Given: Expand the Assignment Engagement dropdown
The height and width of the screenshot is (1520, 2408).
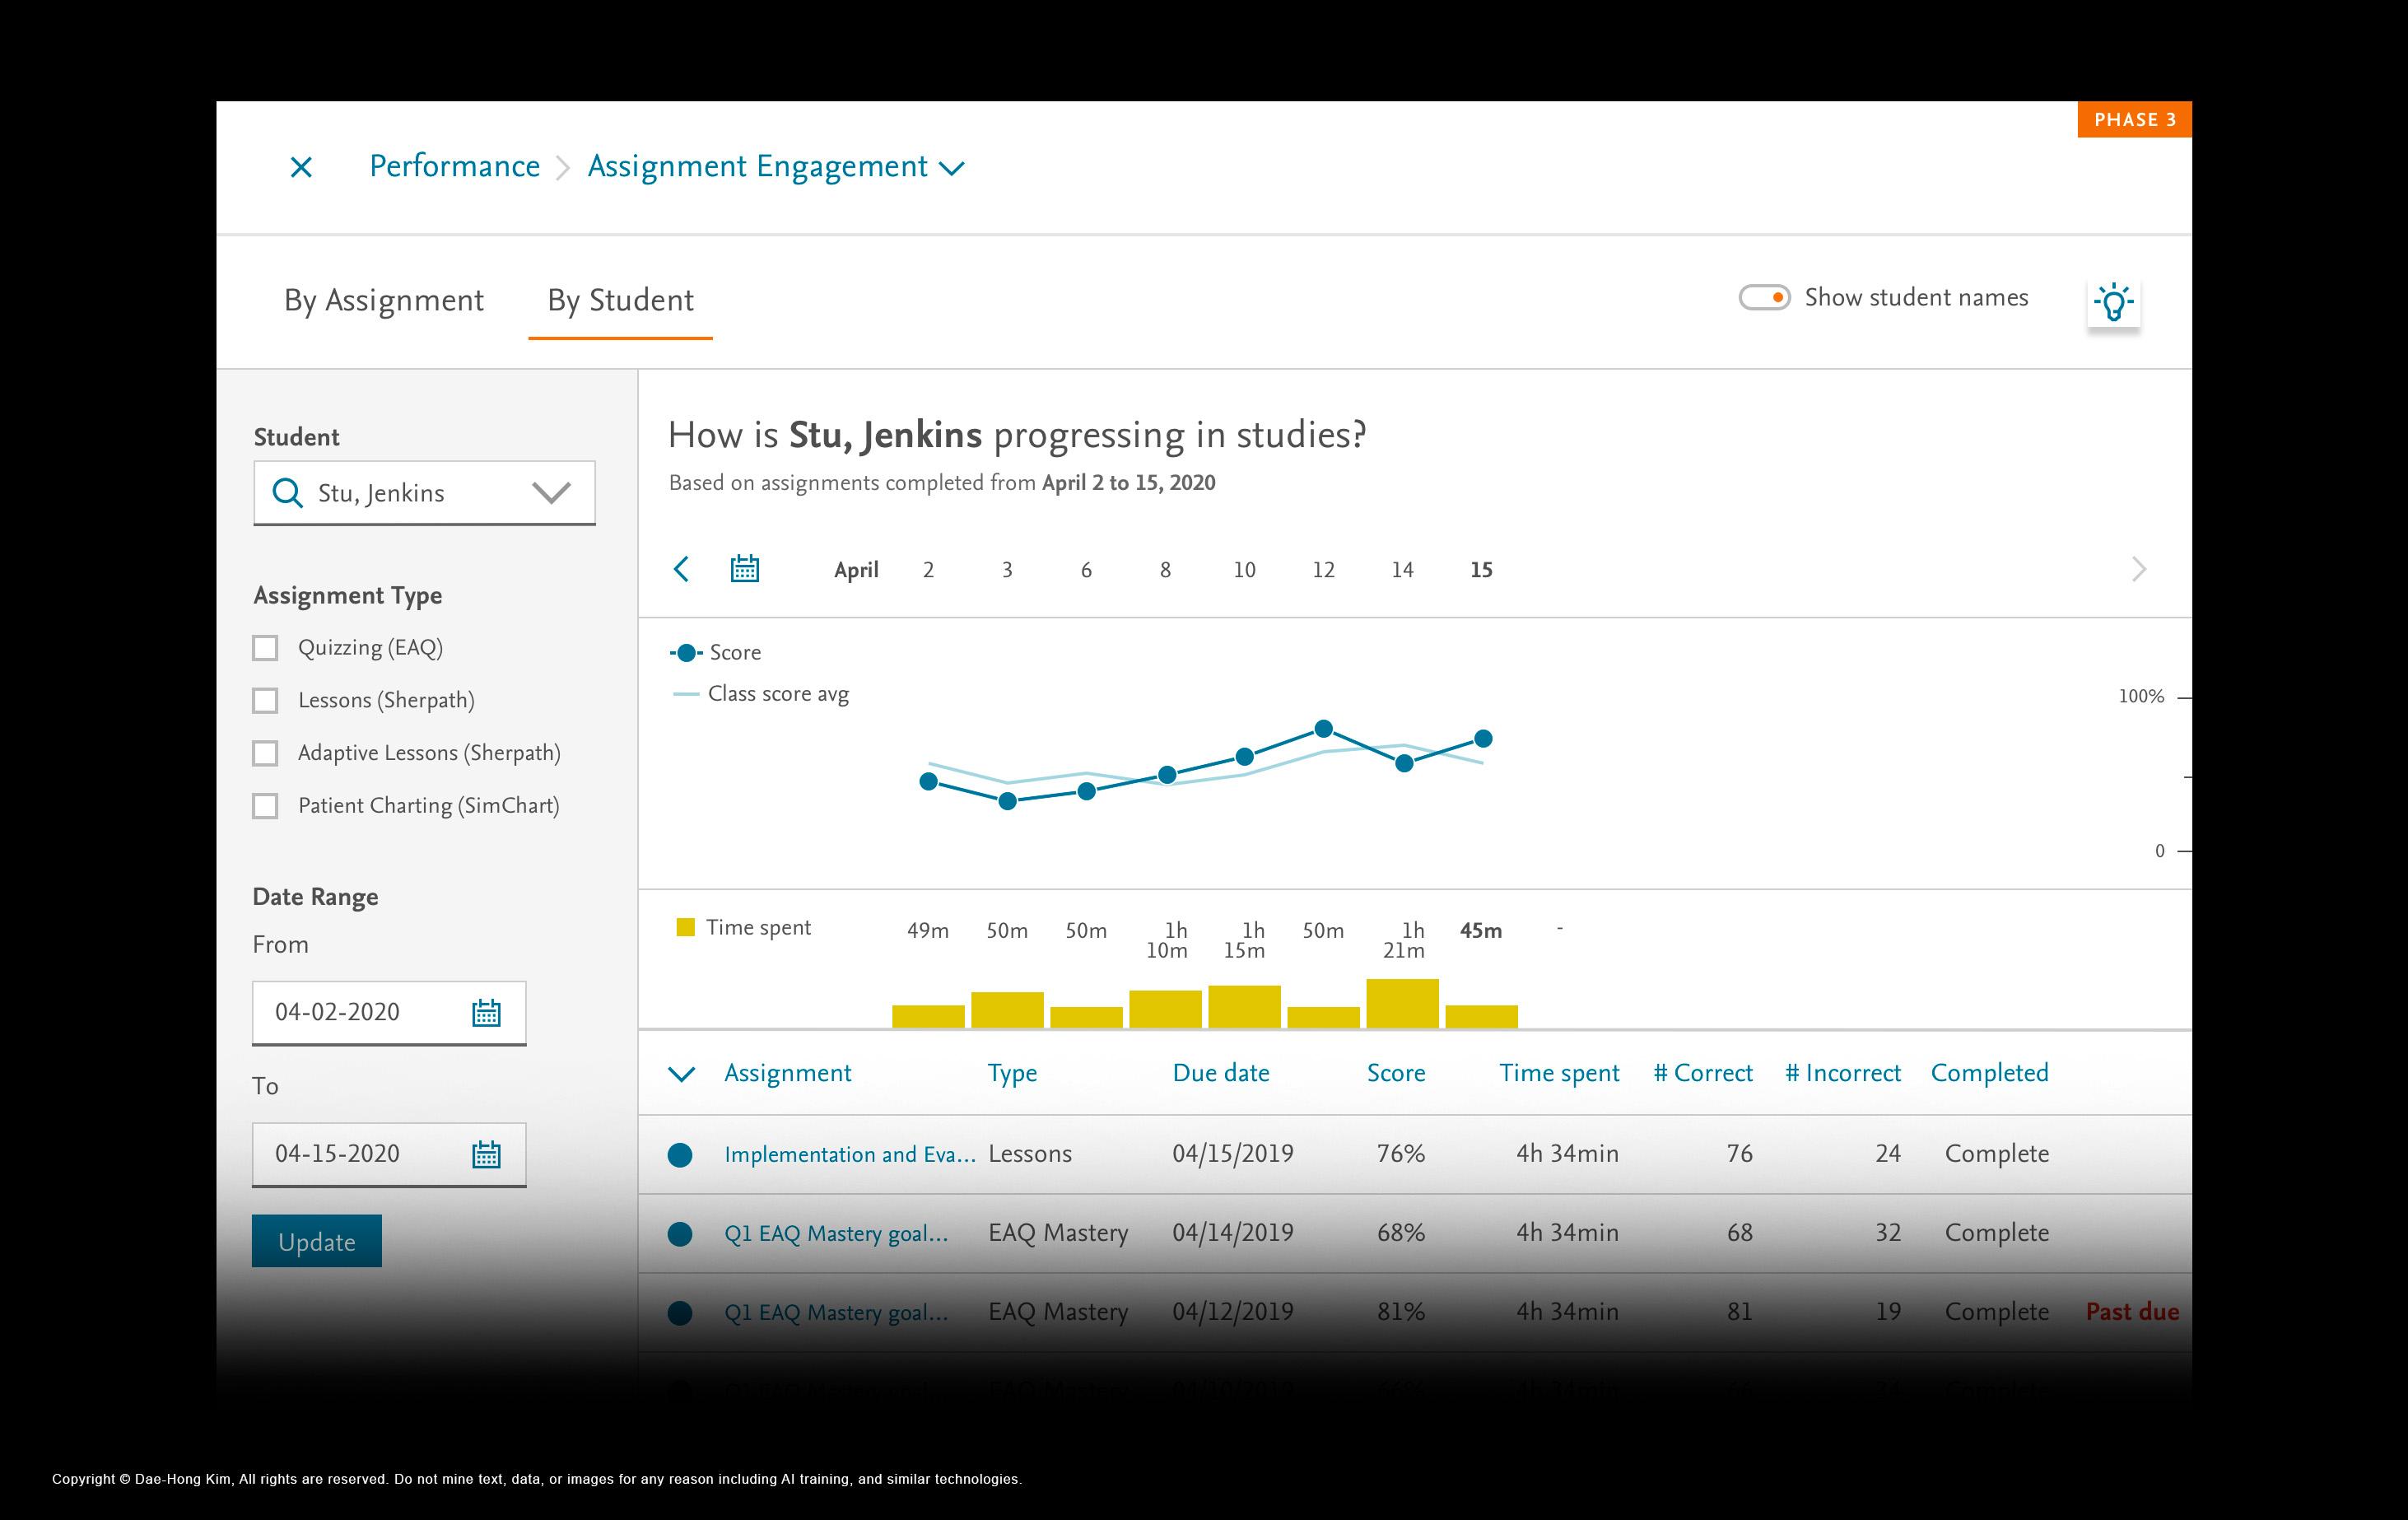Looking at the screenshot, I should (952, 168).
